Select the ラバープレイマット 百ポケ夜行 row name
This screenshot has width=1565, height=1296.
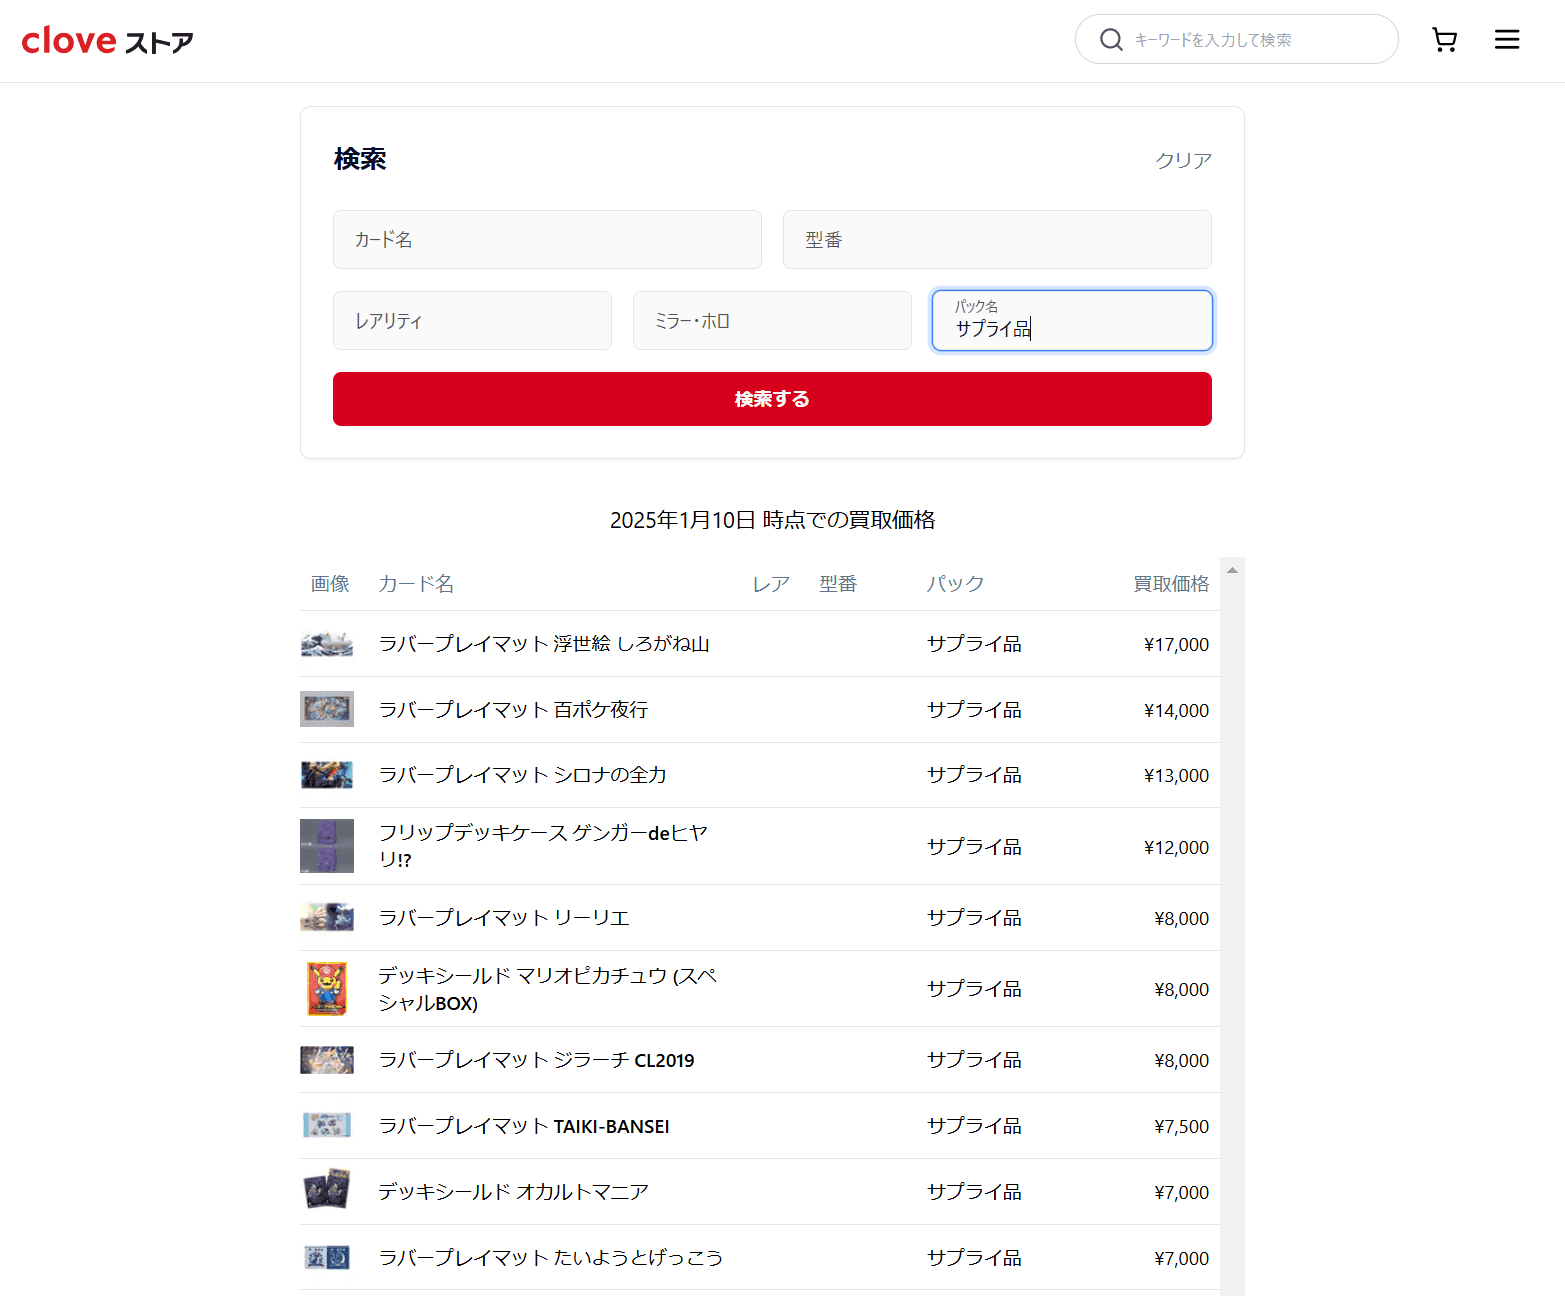[x=513, y=710]
